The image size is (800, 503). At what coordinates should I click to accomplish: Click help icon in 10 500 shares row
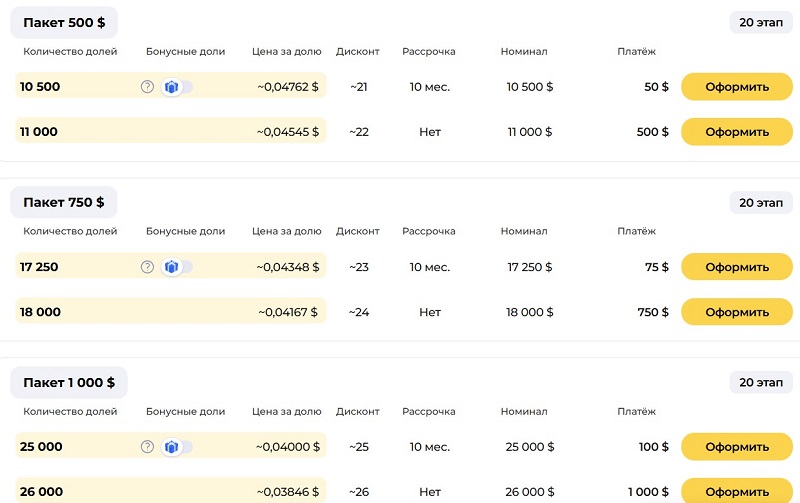click(x=147, y=87)
